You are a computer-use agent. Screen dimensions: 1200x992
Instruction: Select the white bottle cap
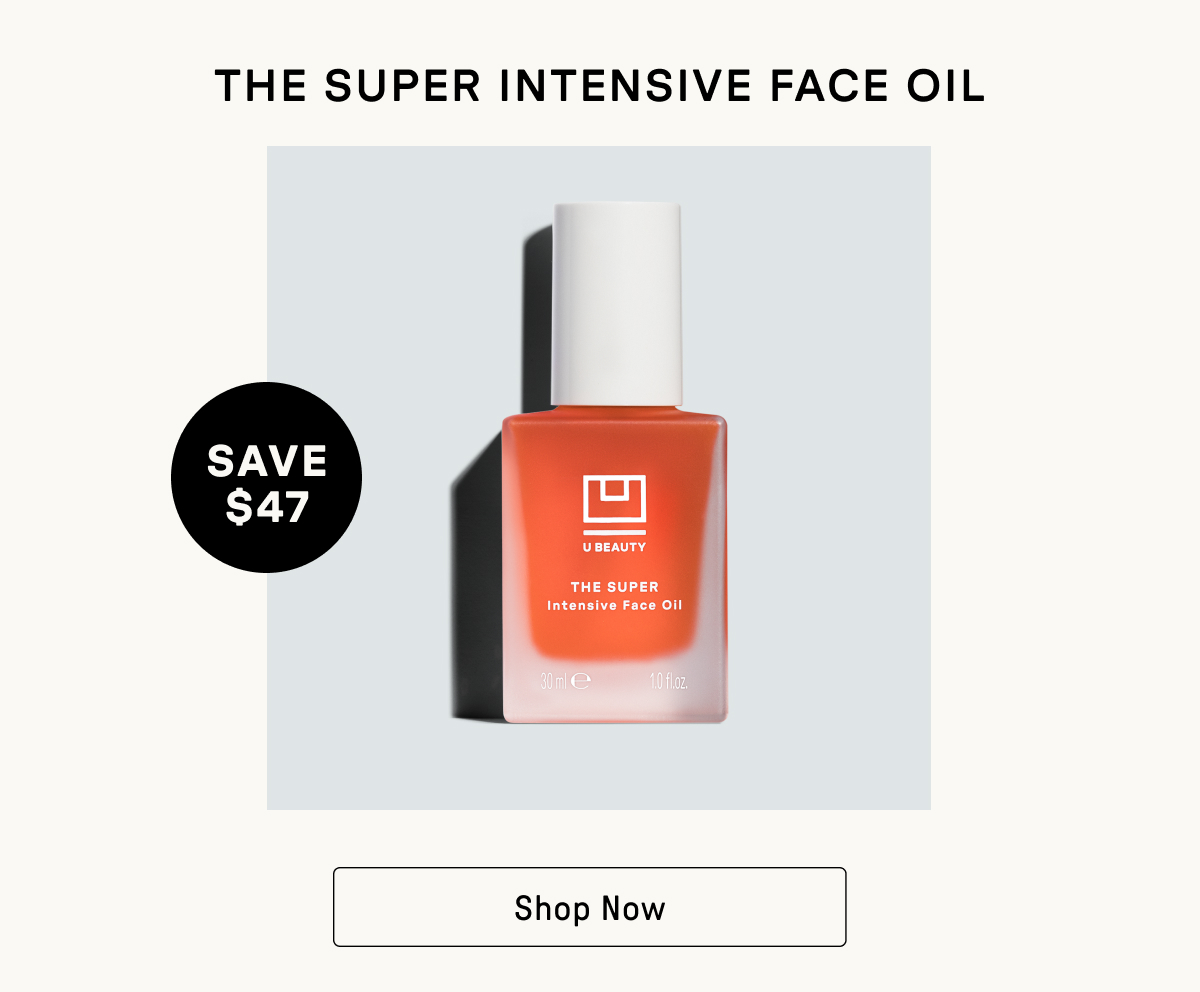[617, 304]
